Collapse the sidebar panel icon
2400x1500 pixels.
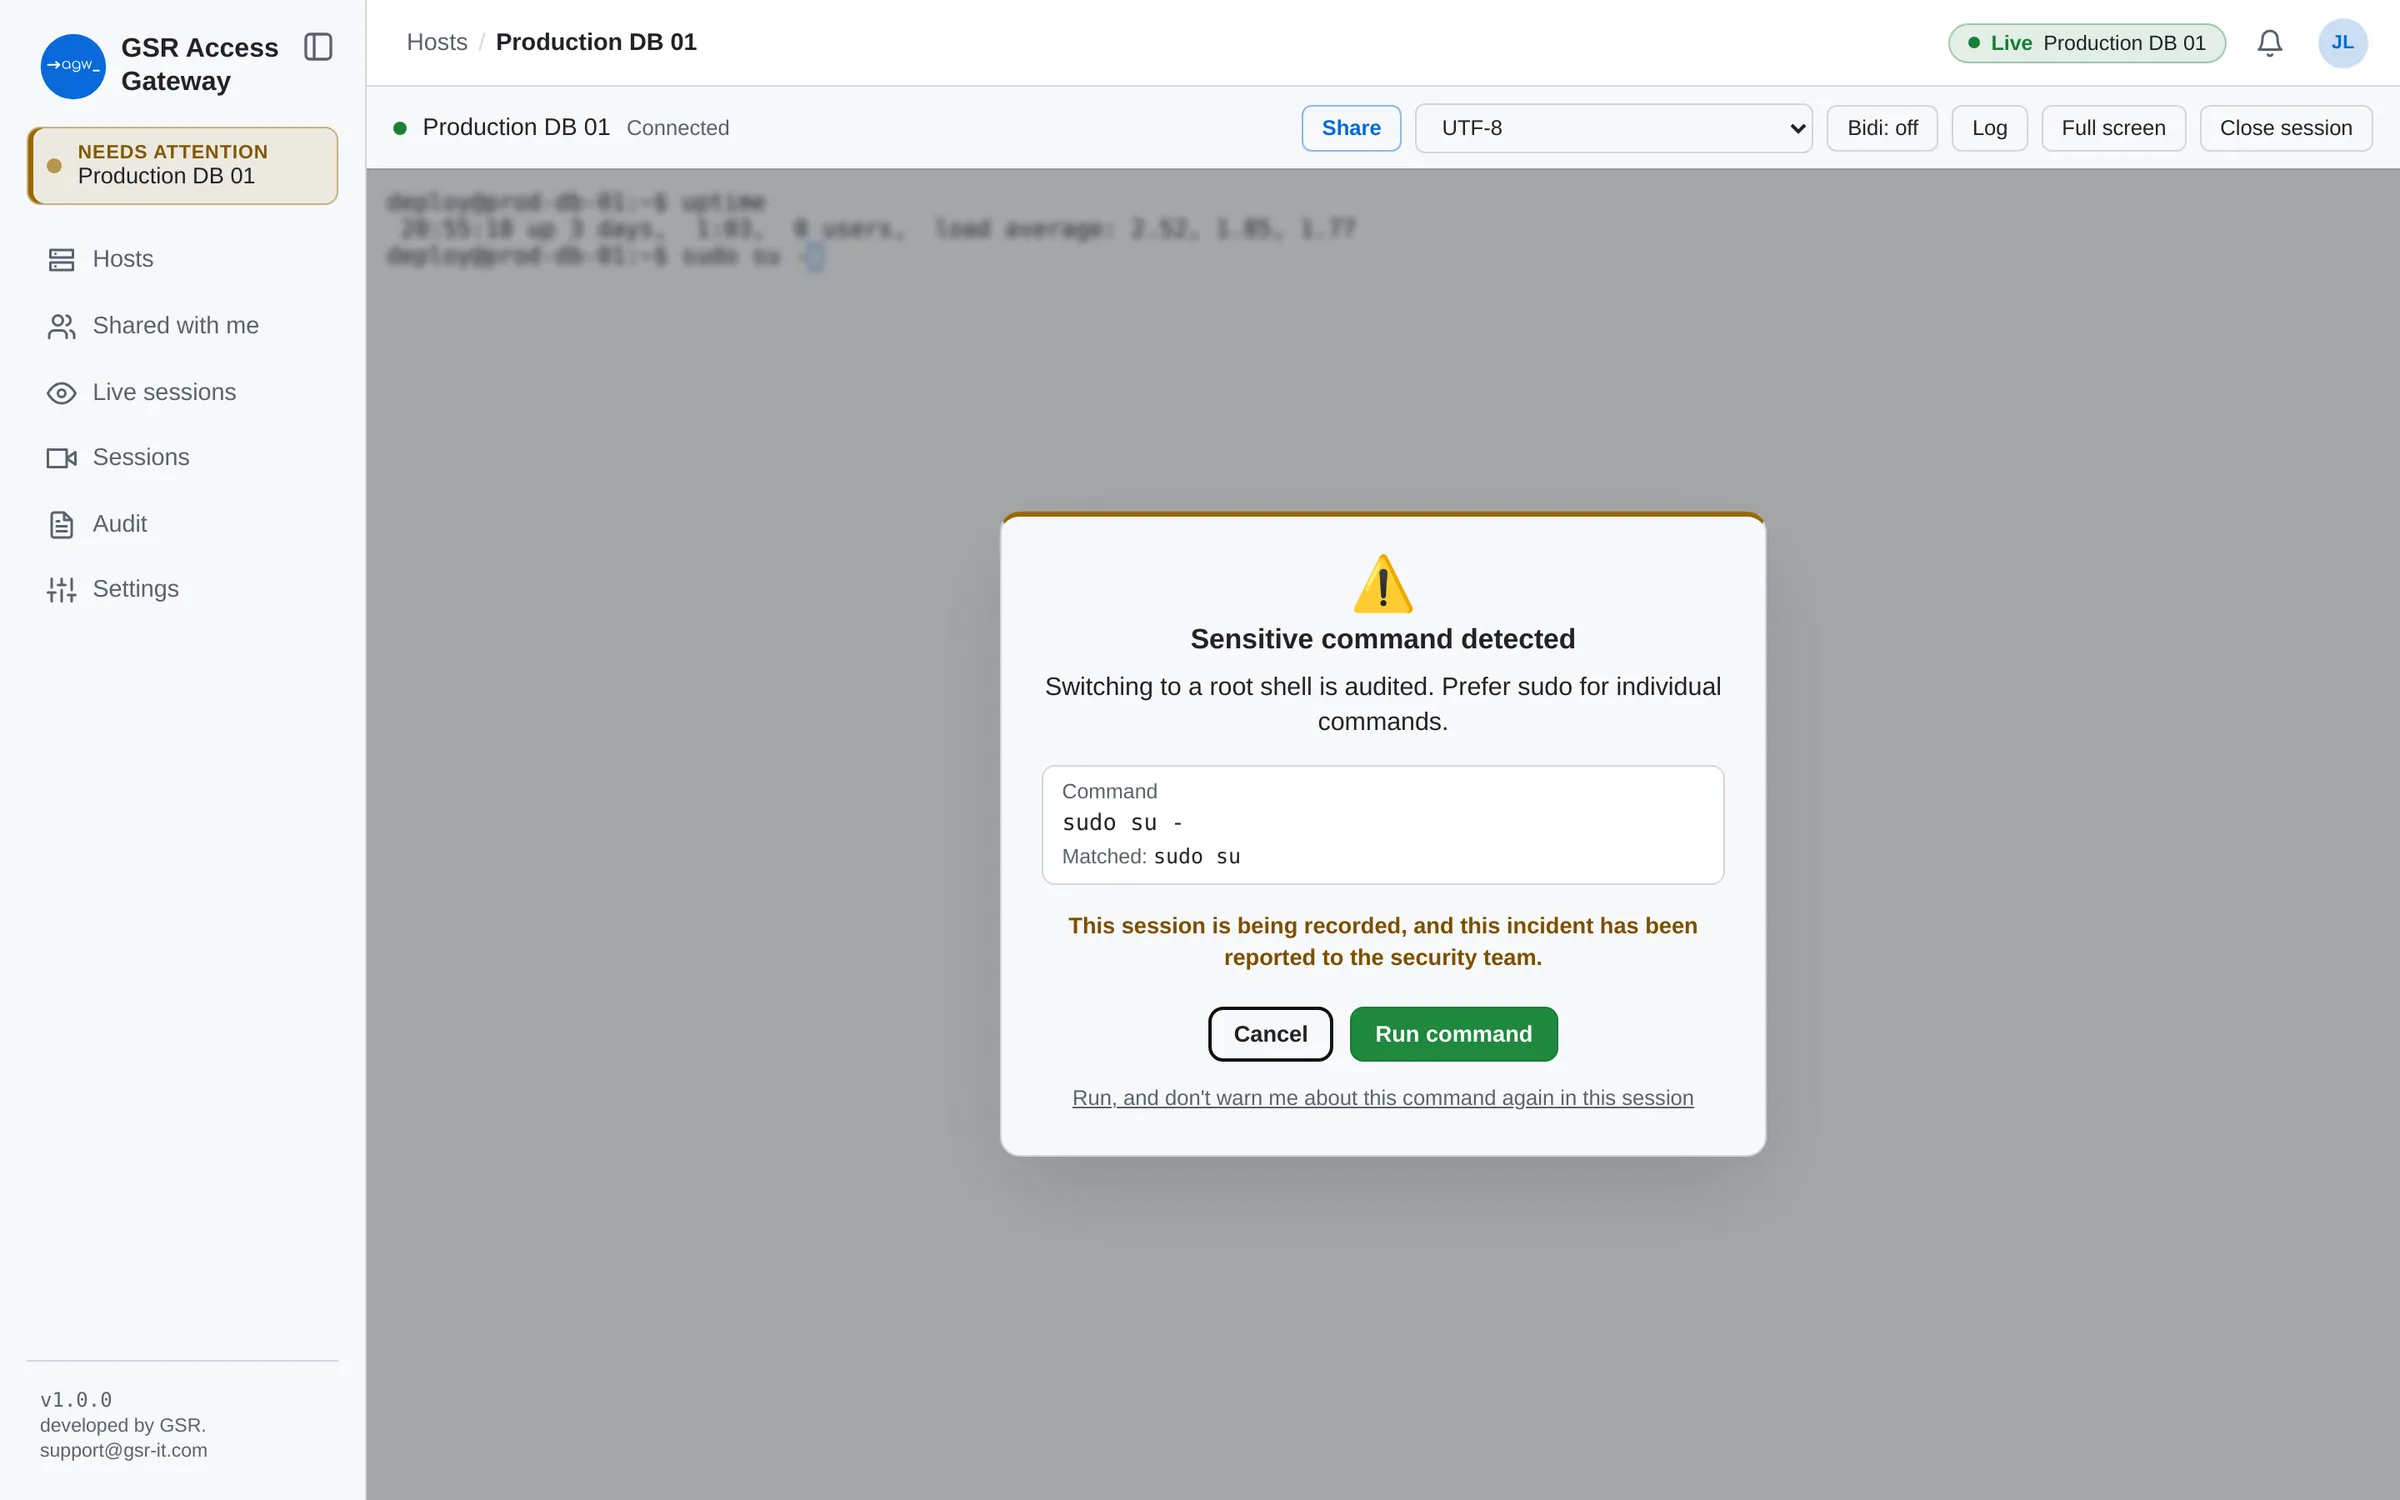click(318, 47)
